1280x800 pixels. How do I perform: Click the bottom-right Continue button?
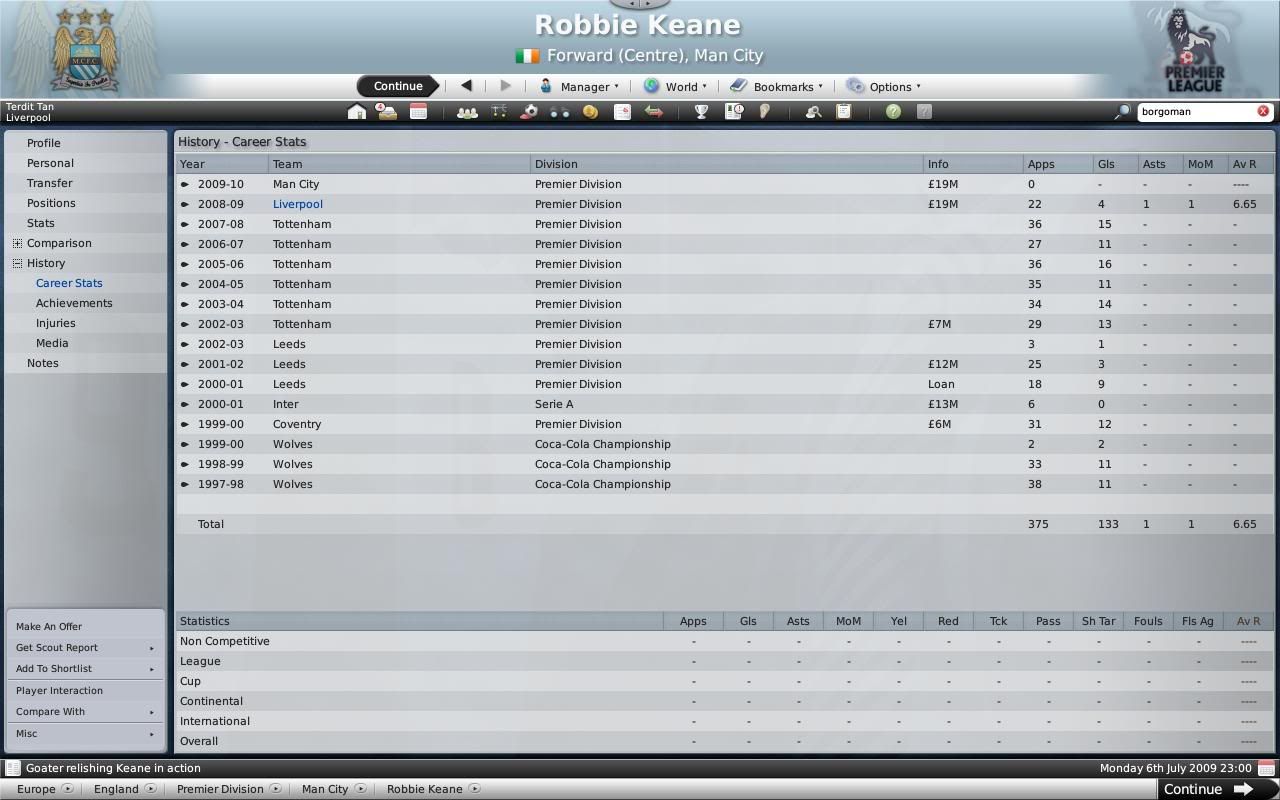(1217, 789)
